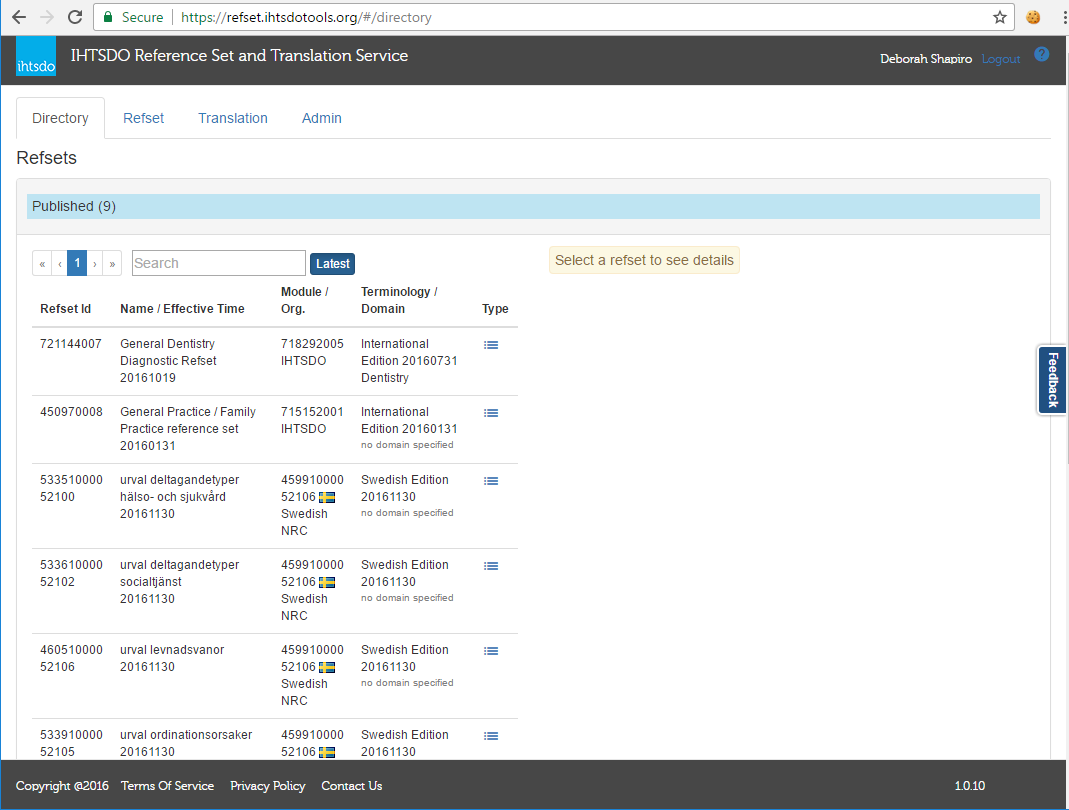Click Swedish flag in urval ordinationsorsaker row
The image size is (1069, 810).
click(327, 752)
